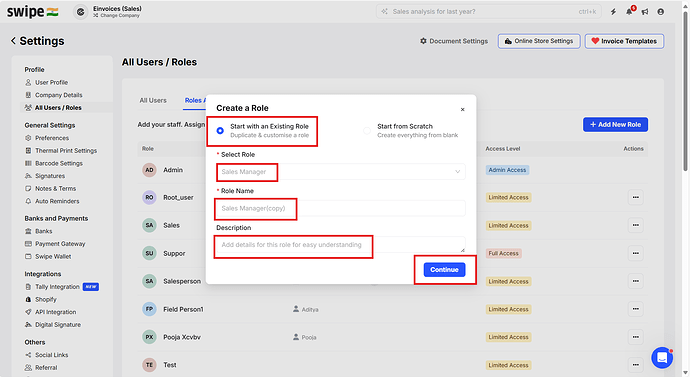Click the Swipe logo
The height and width of the screenshot is (377, 690).
pos(32,12)
